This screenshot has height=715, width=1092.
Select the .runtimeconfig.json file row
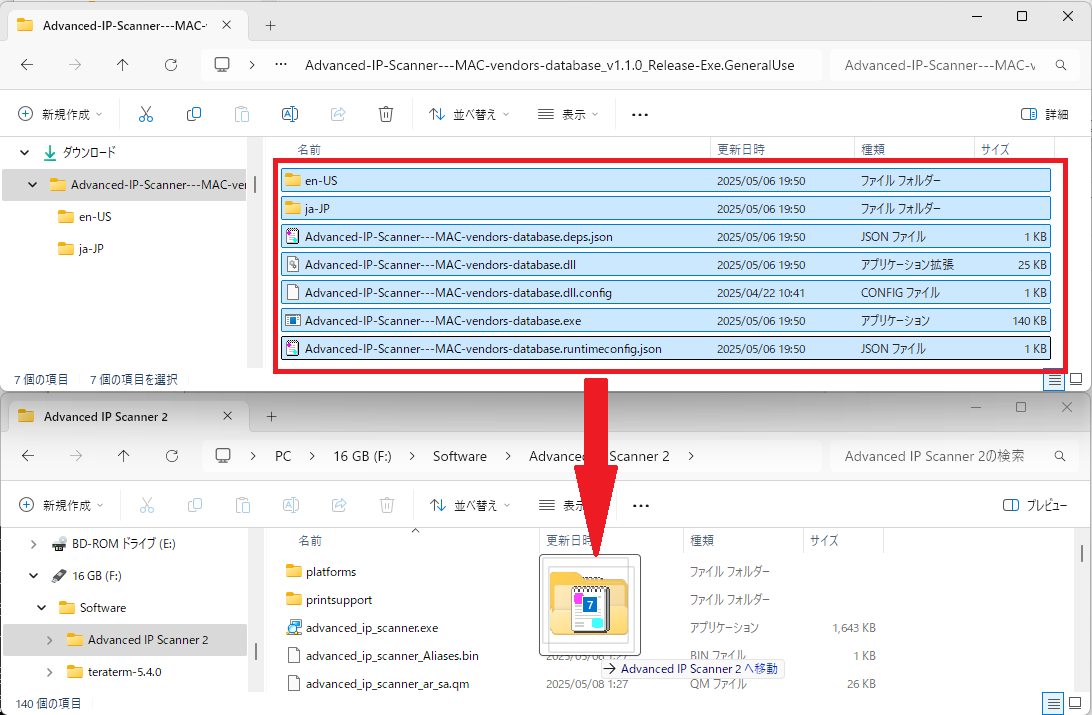point(666,349)
